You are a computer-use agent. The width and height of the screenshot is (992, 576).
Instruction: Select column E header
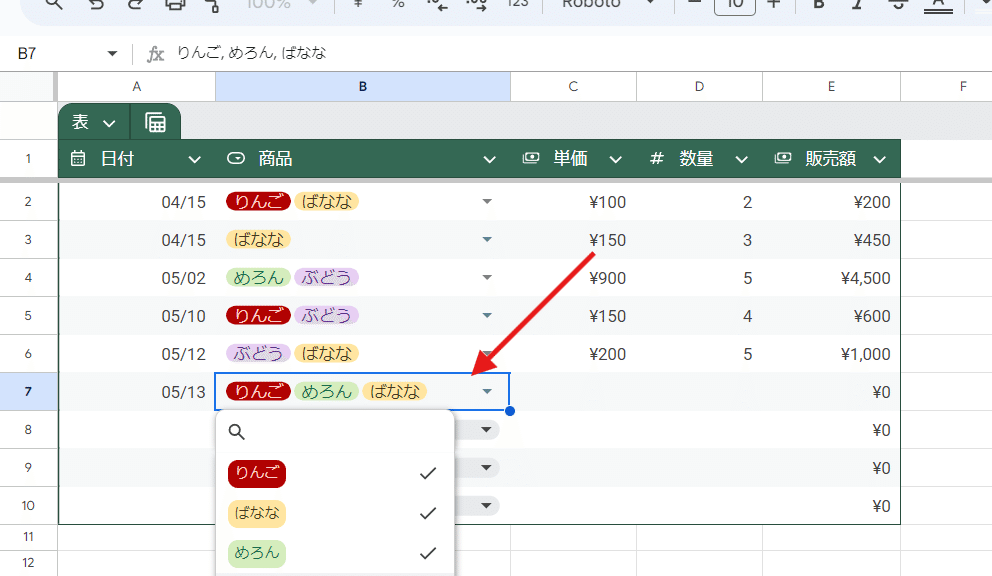tap(831, 87)
